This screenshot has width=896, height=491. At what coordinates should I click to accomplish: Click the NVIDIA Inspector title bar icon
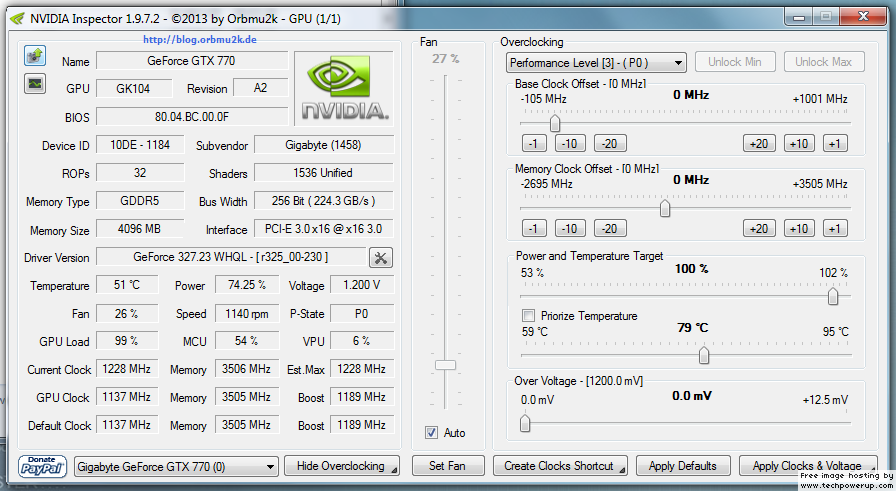(18, 19)
